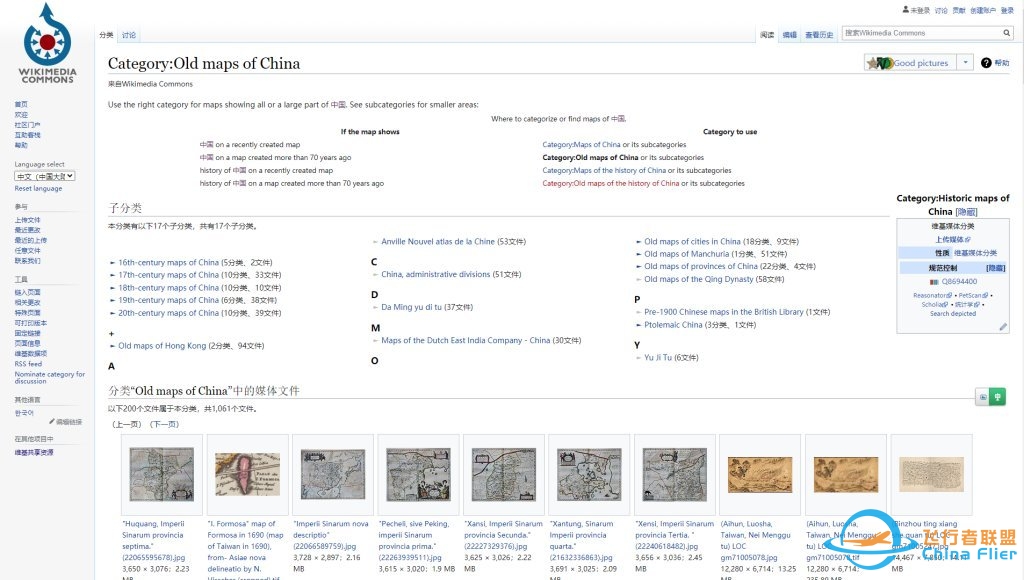Expand the 18th-century maps of China arrow
1024x580 pixels.
(x=112, y=288)
